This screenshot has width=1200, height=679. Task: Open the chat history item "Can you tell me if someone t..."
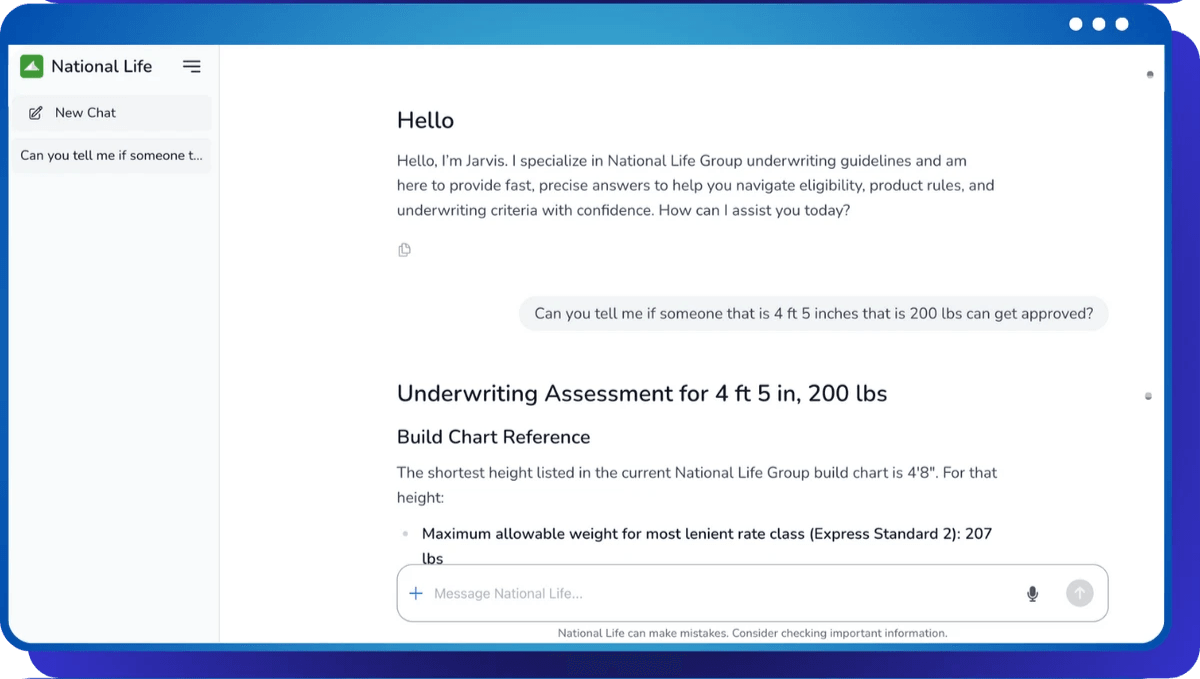[x=112, y=155]
